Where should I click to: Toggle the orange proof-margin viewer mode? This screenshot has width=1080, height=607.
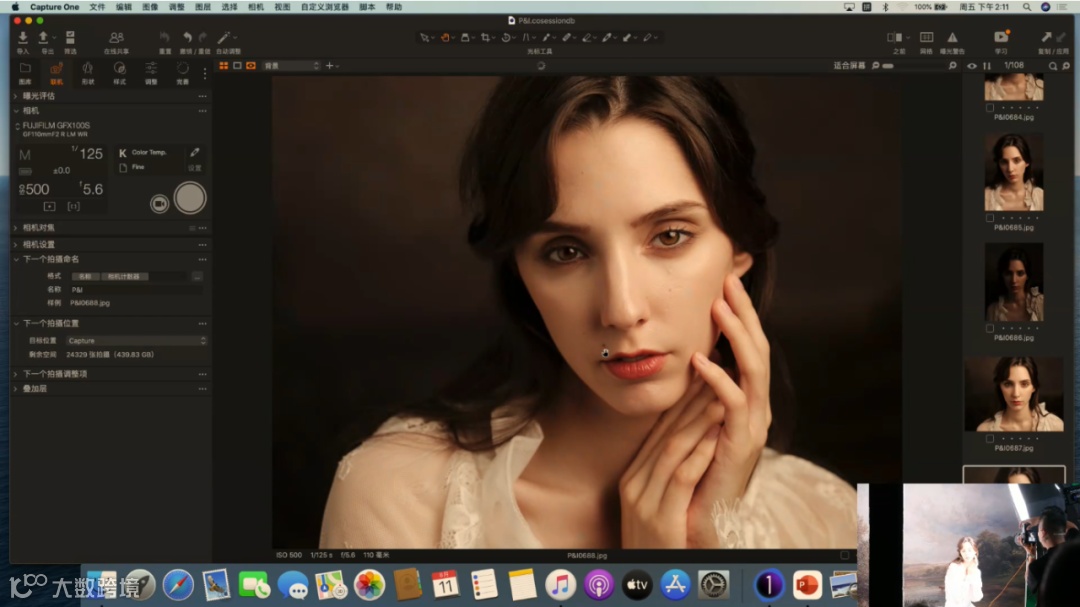pyautogui.click(x=251, y=65)
